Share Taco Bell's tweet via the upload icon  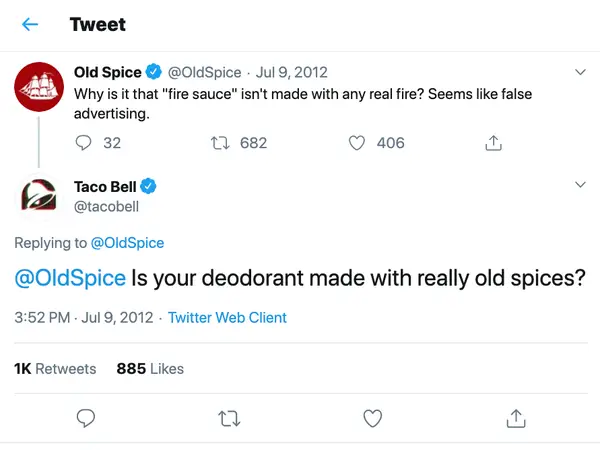[516, 418]
